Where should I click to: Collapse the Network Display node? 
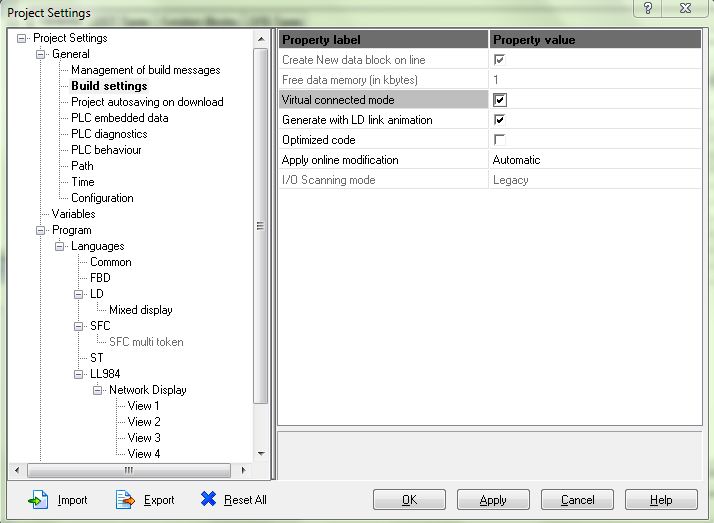(97, 391)
